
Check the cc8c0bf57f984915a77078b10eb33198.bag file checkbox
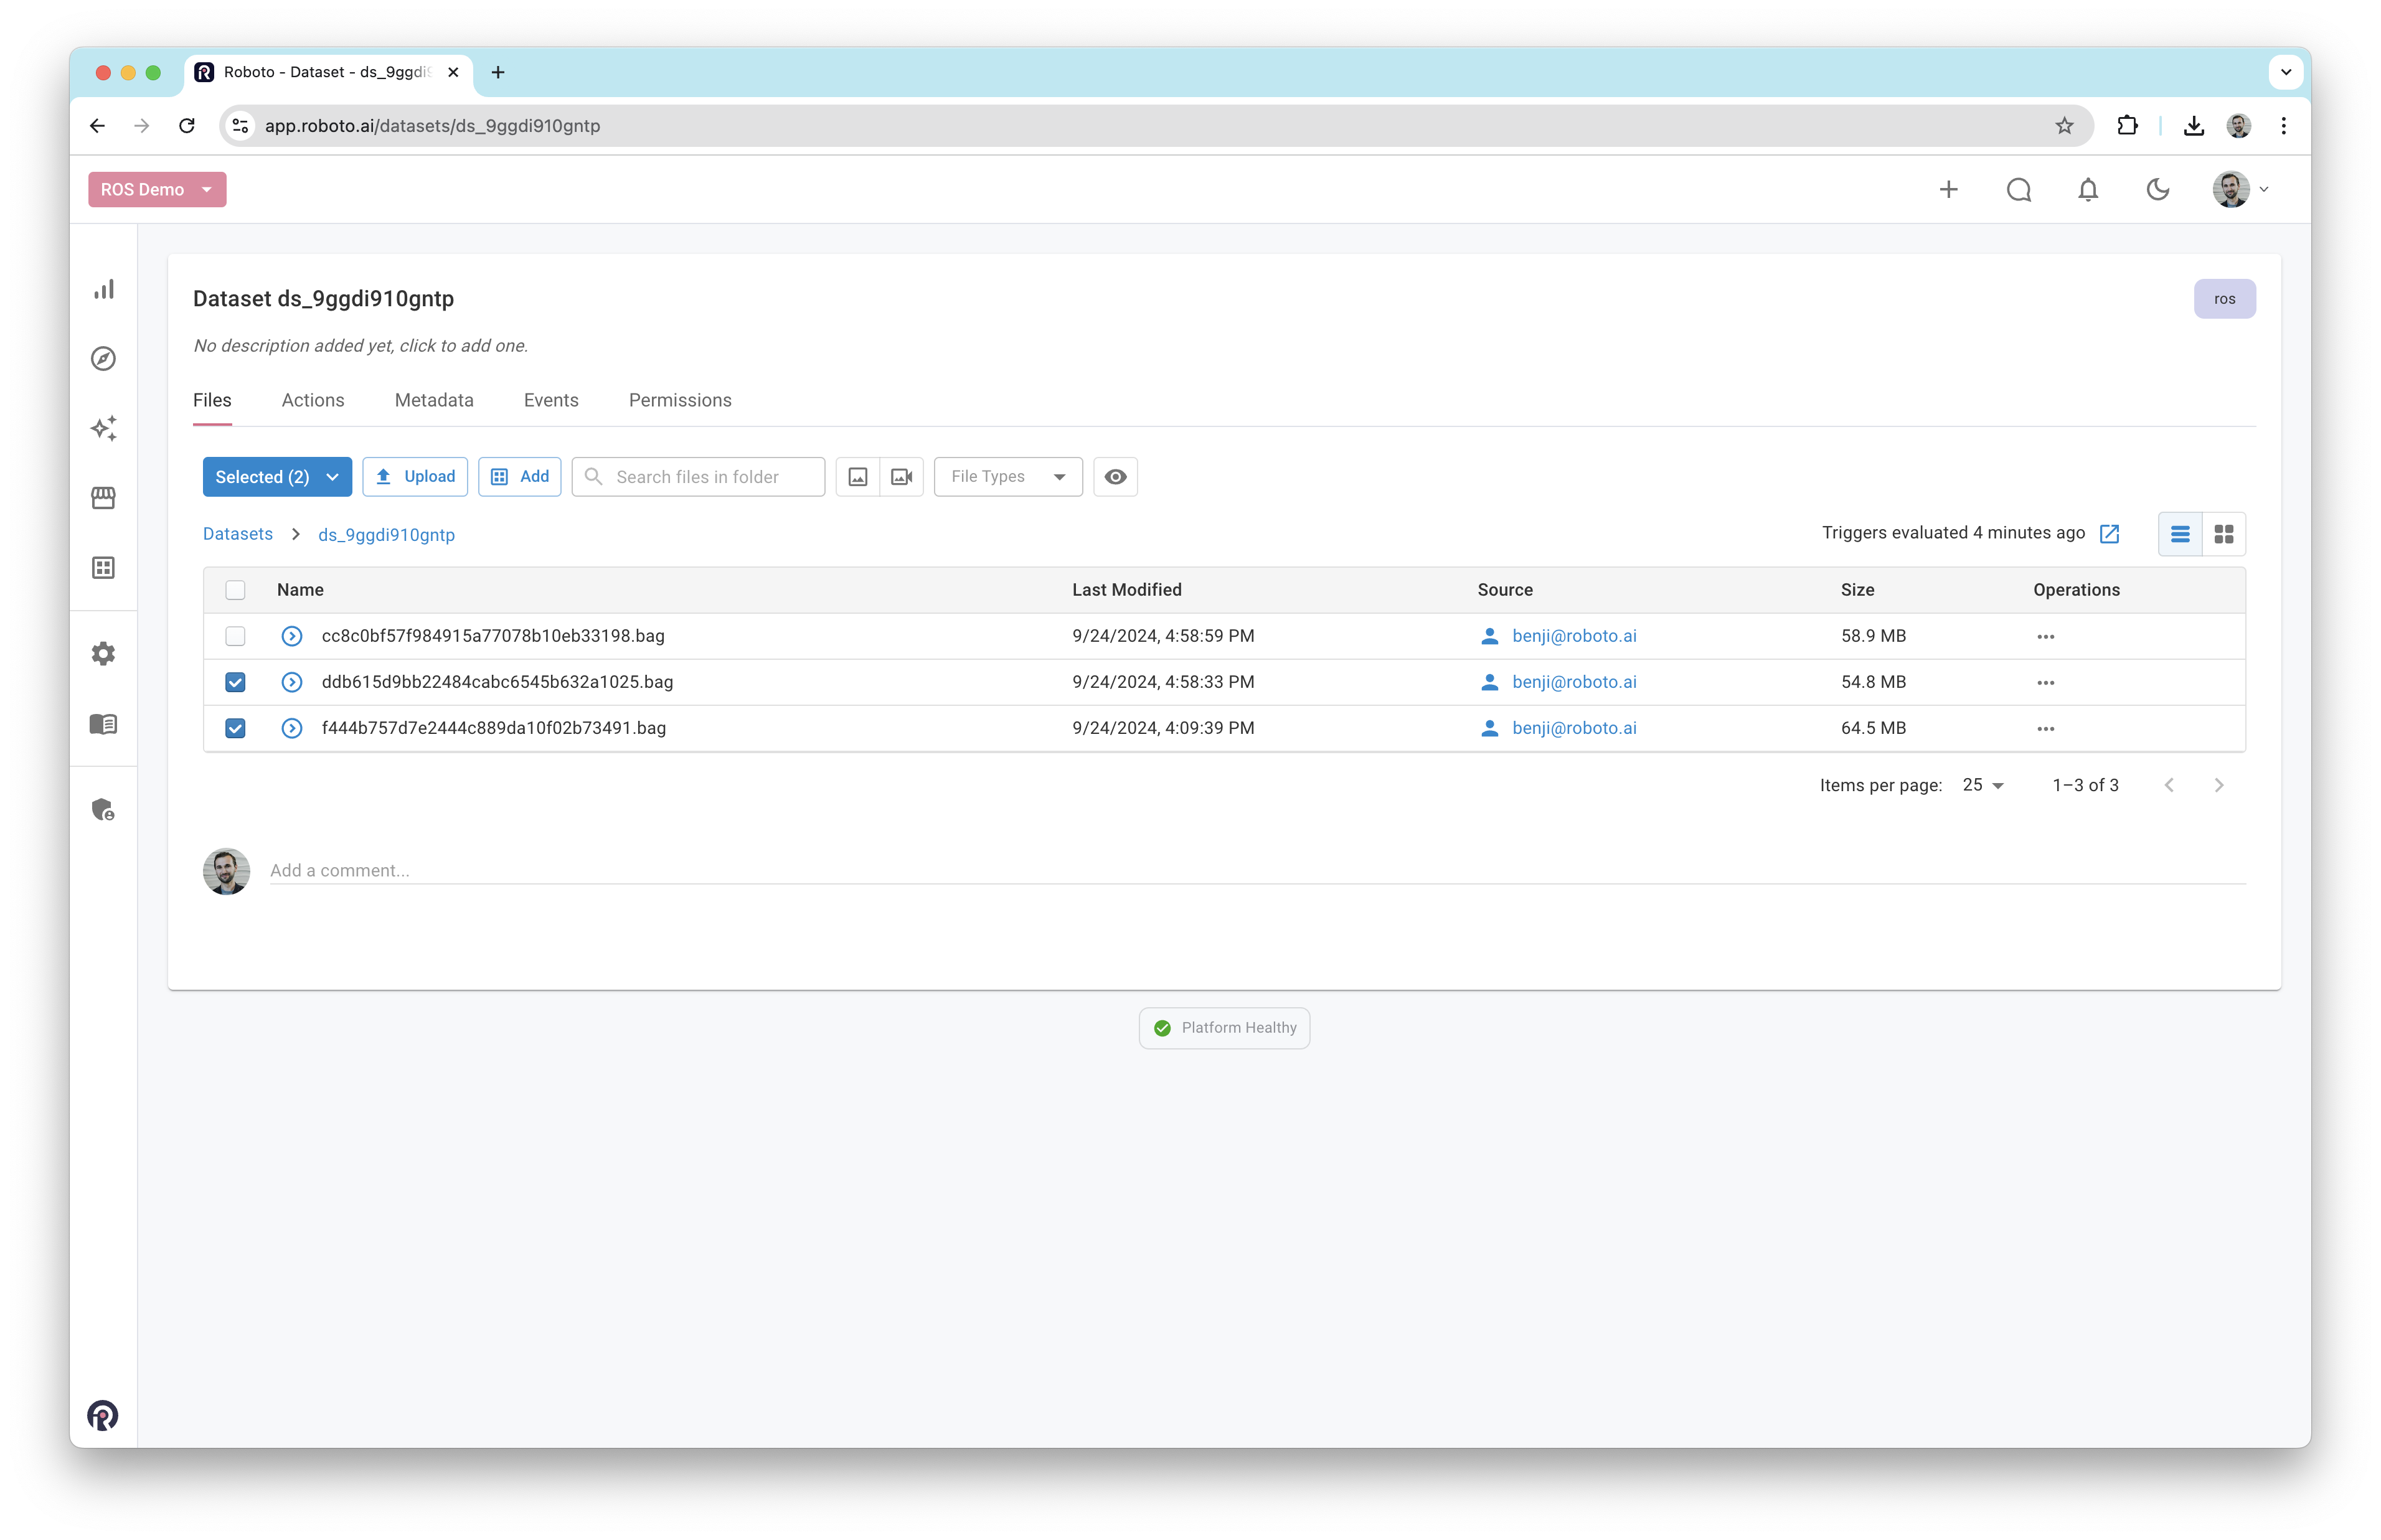(235, 636)
